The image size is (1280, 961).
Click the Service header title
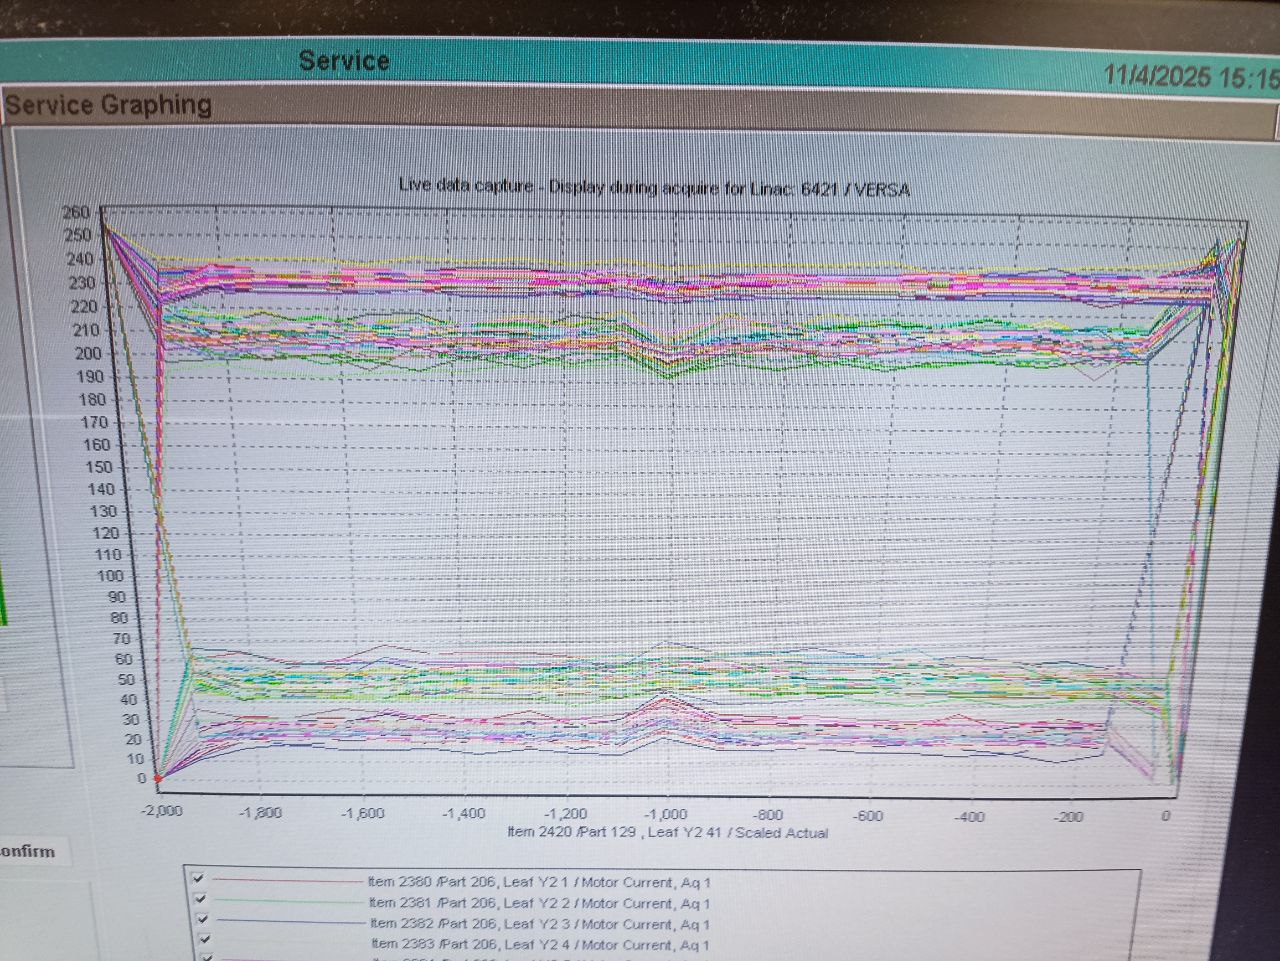[x=344, y=61]
